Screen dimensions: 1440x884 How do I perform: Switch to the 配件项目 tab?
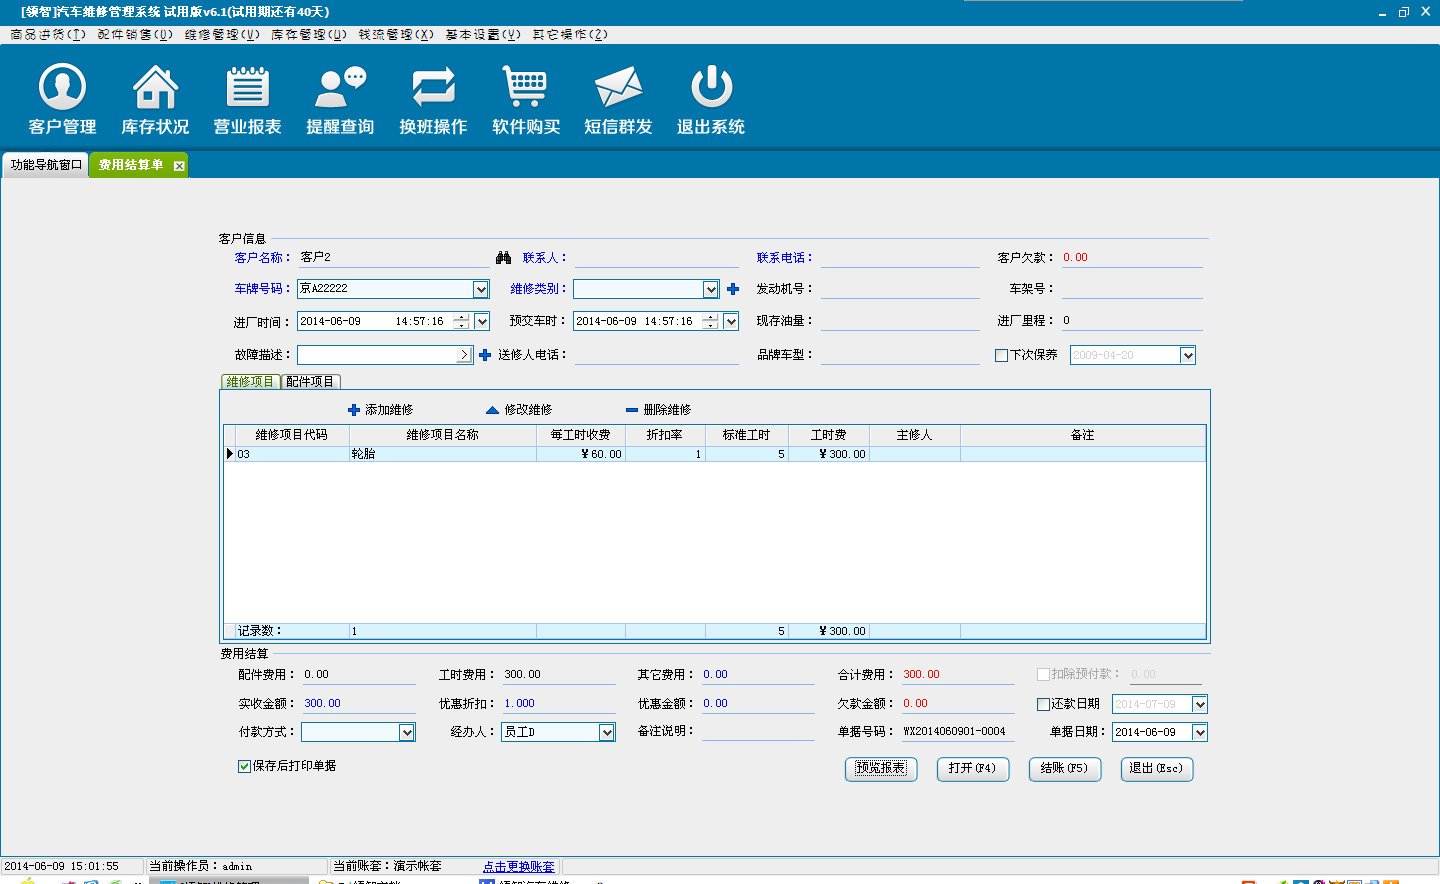[311, 382]
